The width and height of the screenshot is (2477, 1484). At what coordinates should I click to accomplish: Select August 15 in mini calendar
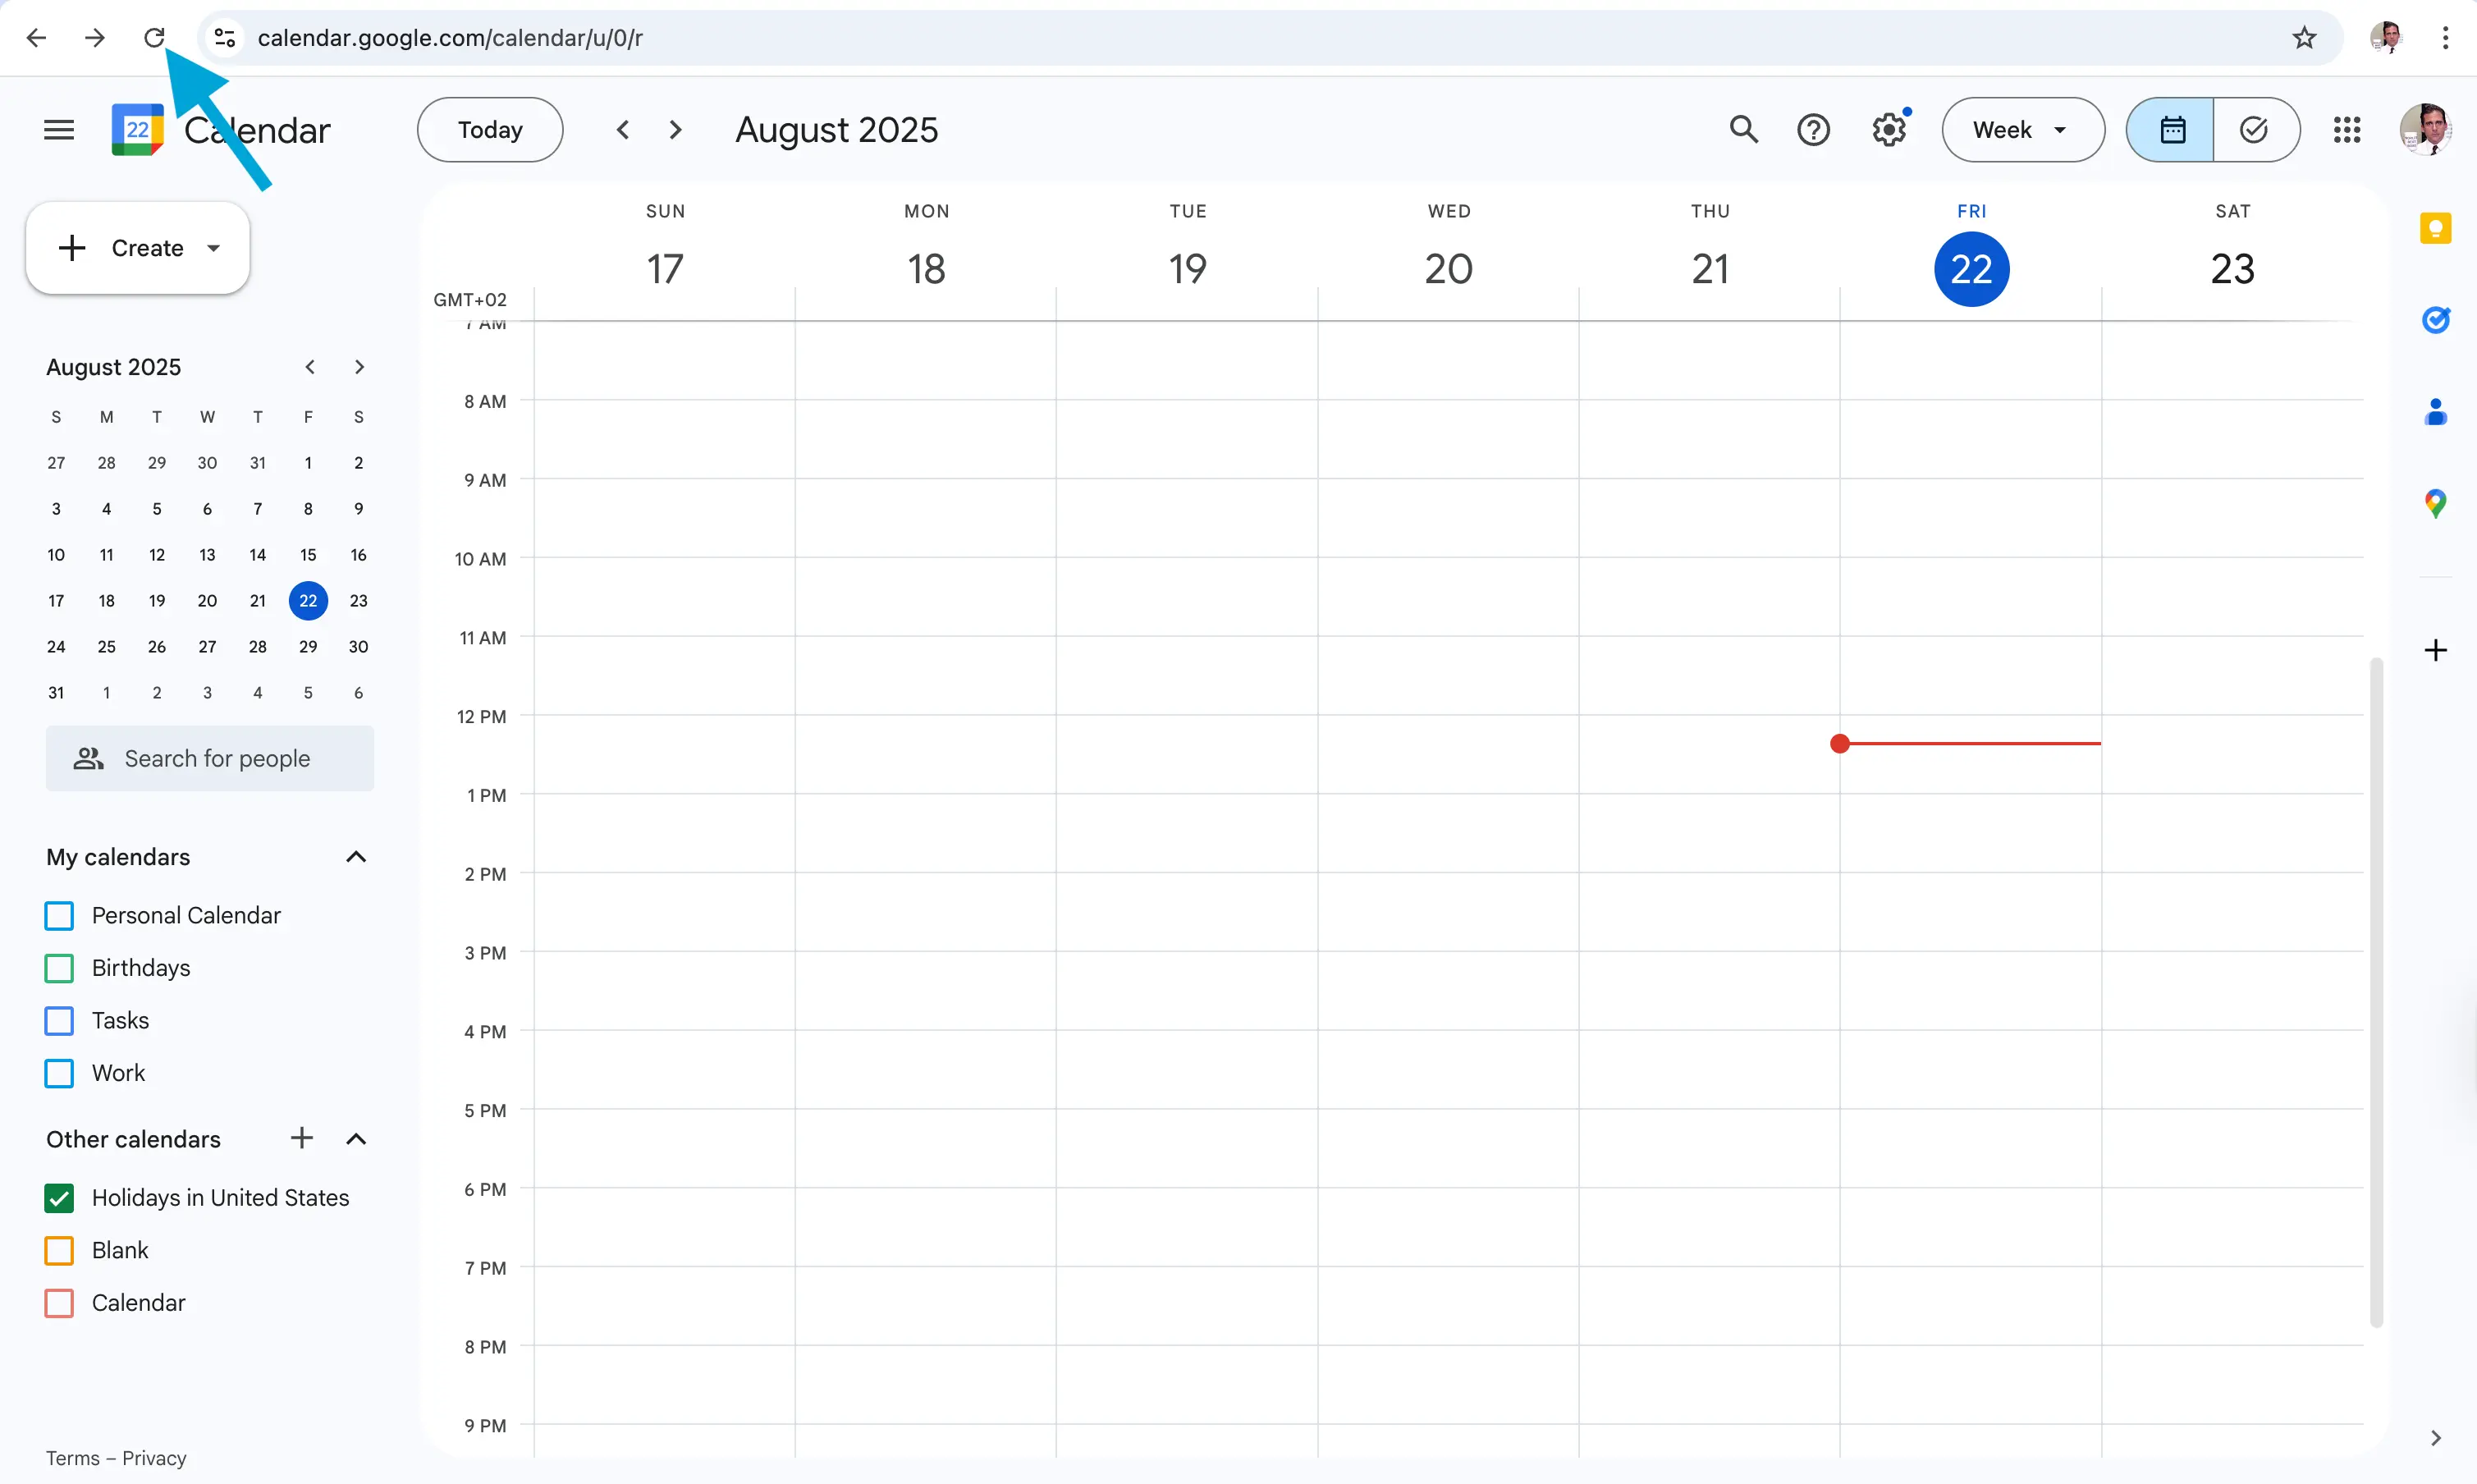tap(308, 555)
